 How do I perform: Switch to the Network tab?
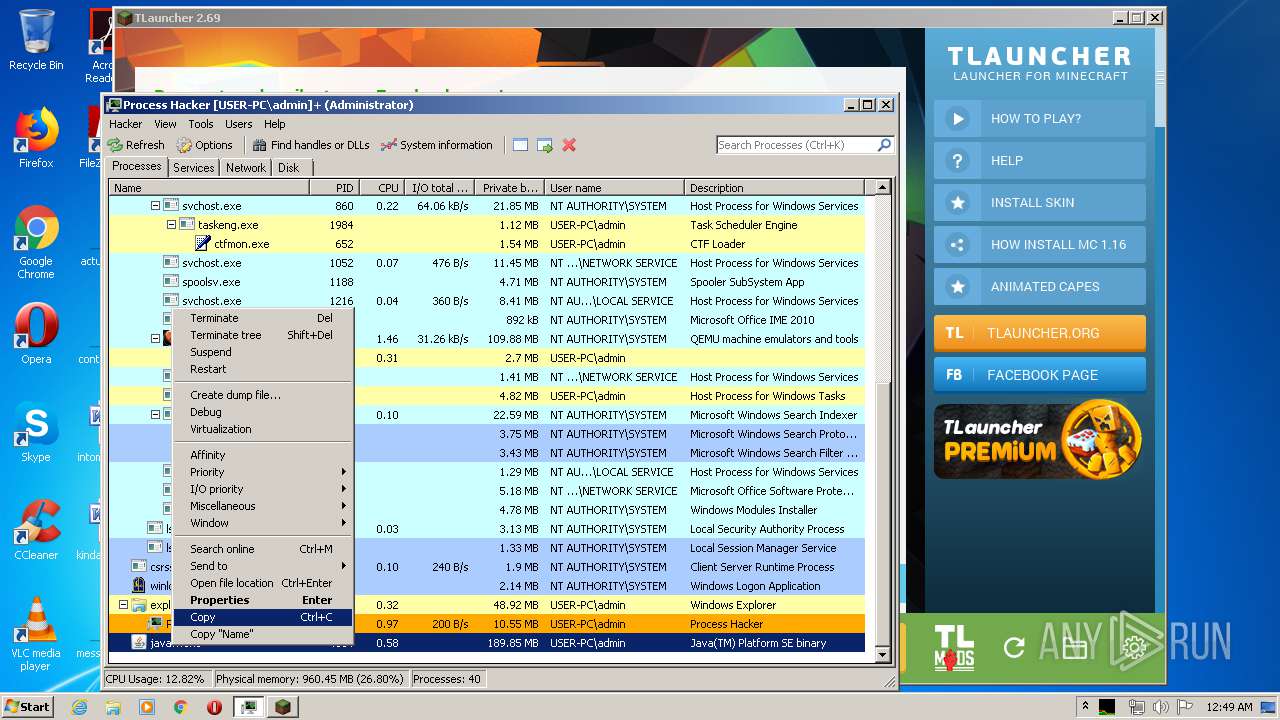point(246,168)
